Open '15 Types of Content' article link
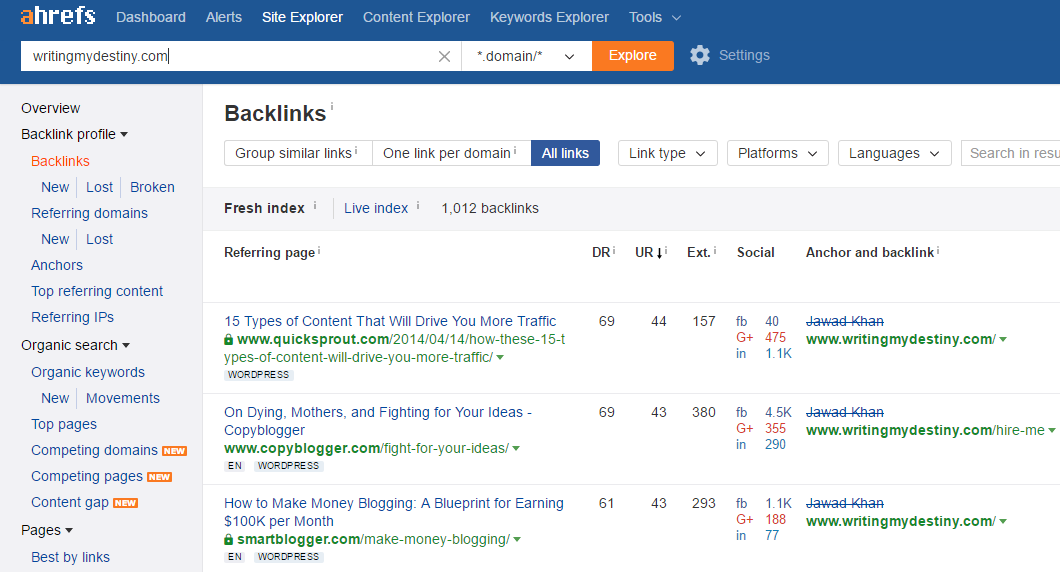The image size is (1060, 572). tap(390, 321)
